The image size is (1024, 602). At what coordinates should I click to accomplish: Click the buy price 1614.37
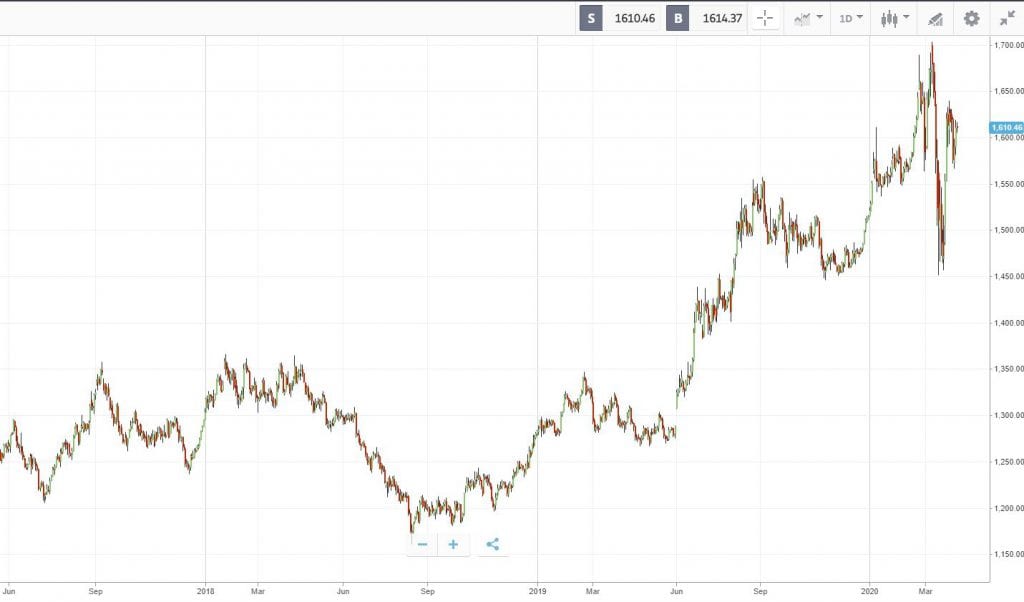[x=722, y=17]
